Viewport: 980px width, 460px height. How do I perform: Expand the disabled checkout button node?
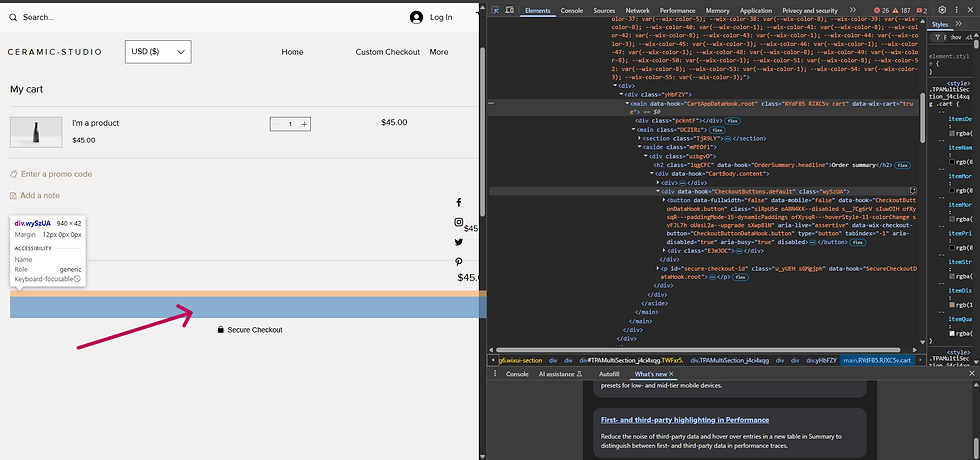click(x=664, y=200)
